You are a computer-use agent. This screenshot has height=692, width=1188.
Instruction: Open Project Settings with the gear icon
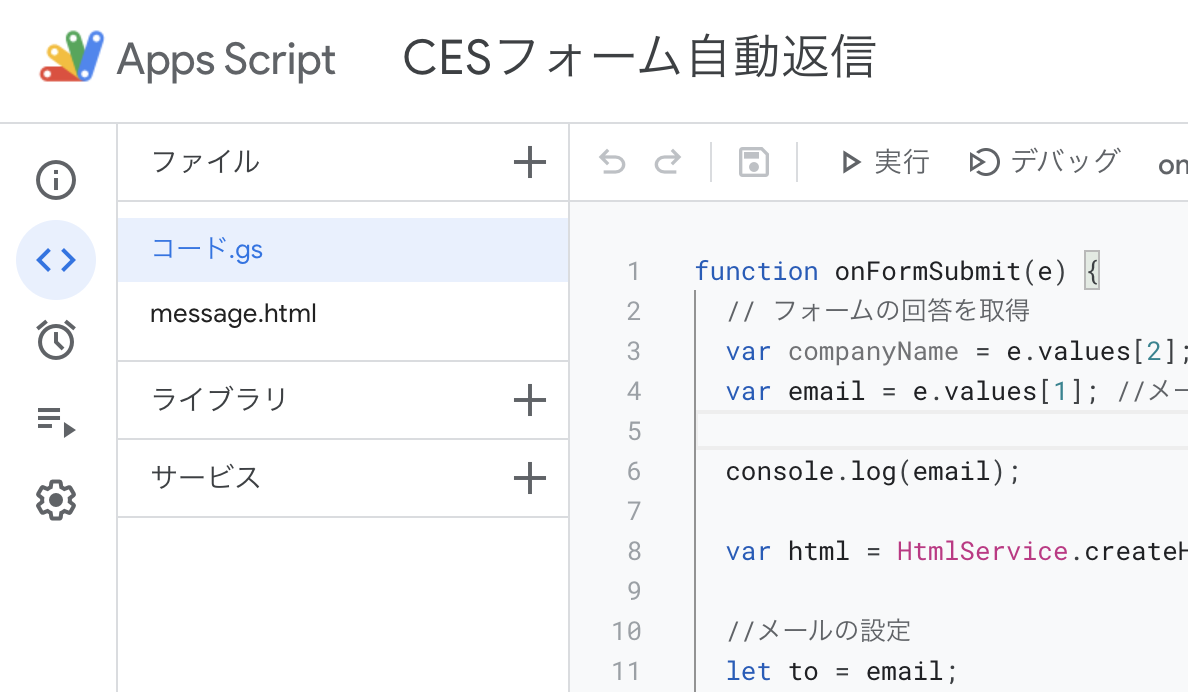(55, 500)
